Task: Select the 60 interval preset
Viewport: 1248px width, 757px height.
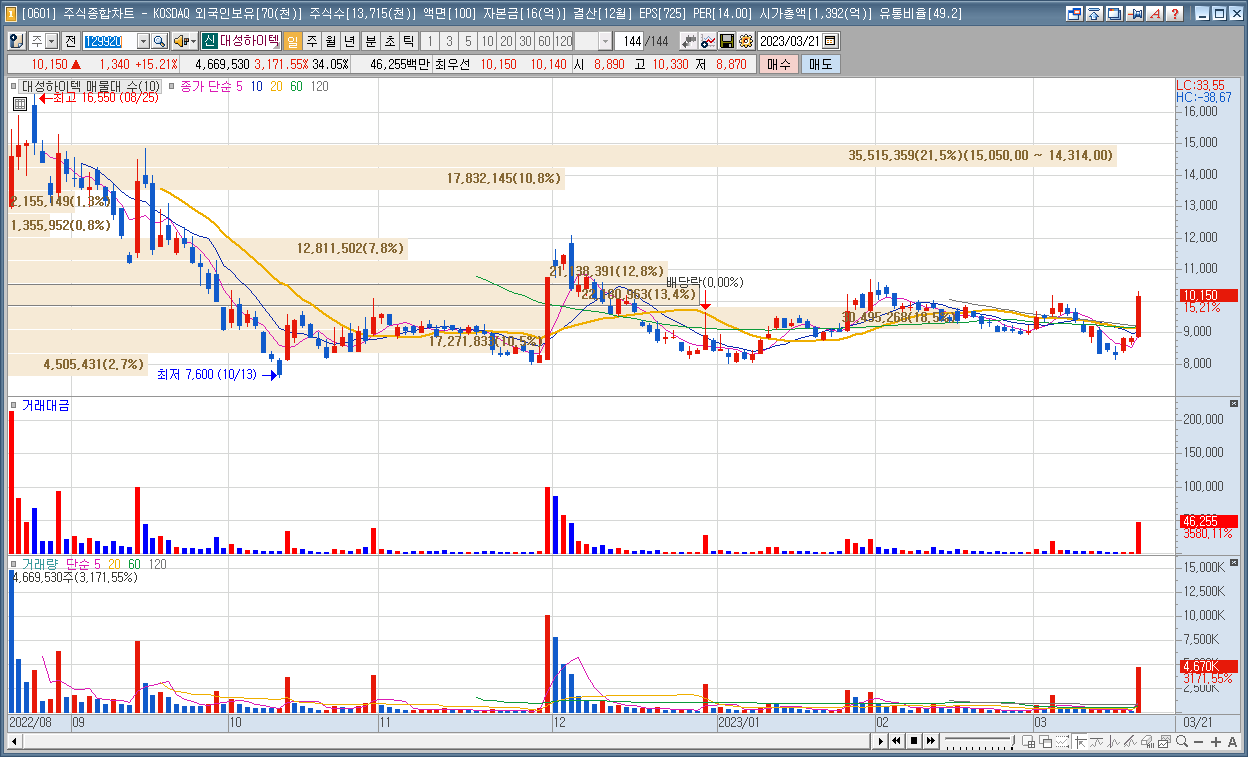Action: pyautogui.click(x=544, y=41)
